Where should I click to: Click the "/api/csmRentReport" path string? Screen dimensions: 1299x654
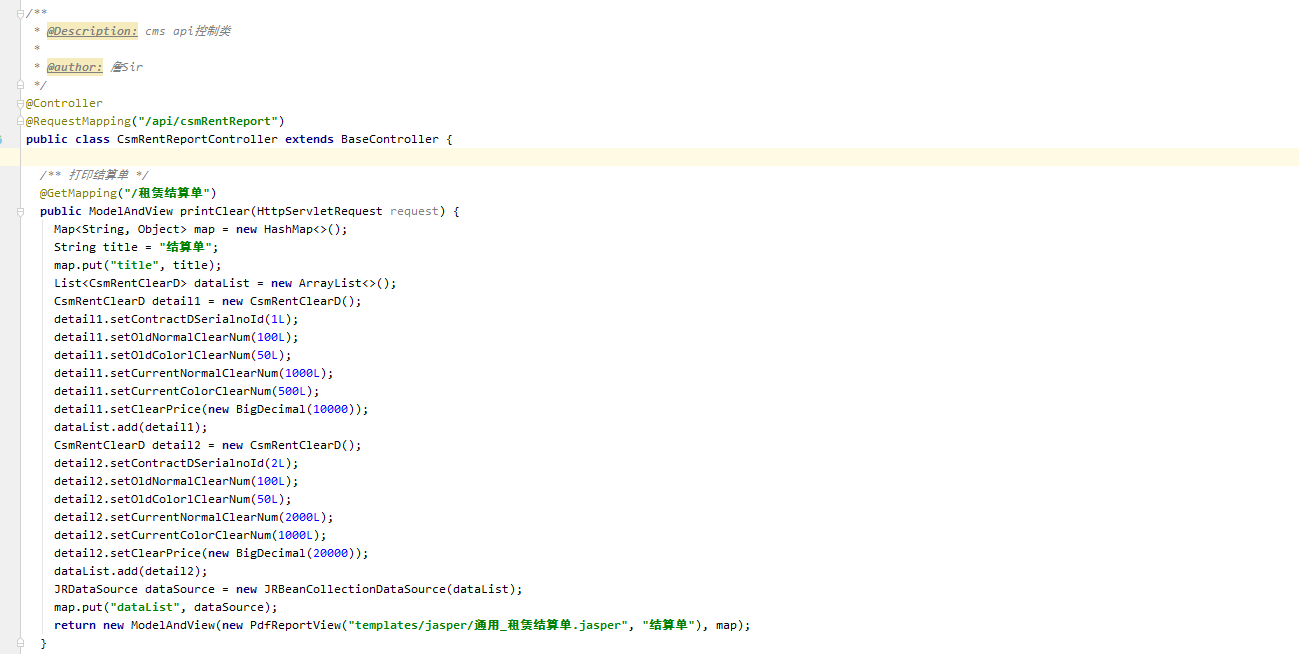(x=206, y=120)
